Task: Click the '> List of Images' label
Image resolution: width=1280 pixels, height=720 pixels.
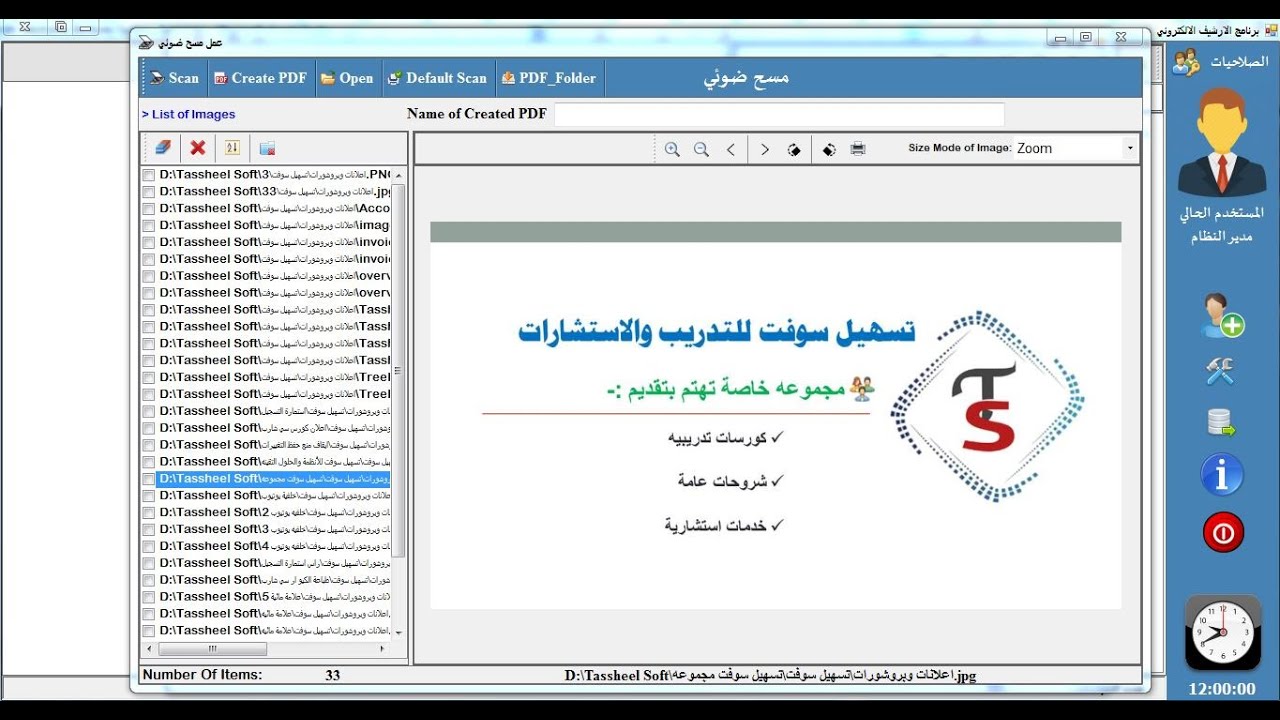Action: coord(189,115)
